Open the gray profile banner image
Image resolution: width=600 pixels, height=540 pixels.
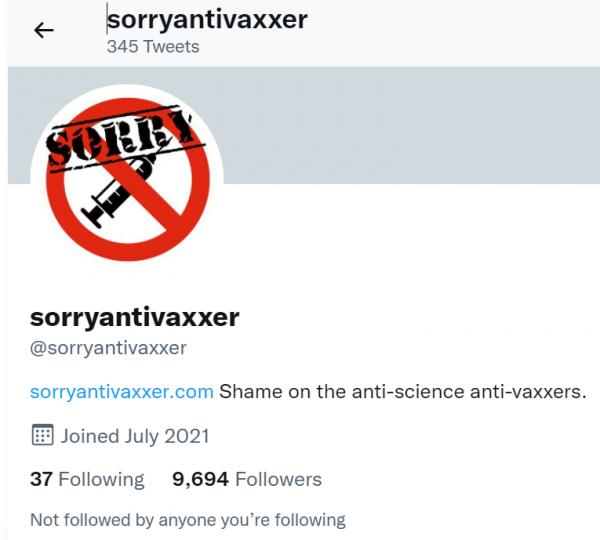point(409,125)
